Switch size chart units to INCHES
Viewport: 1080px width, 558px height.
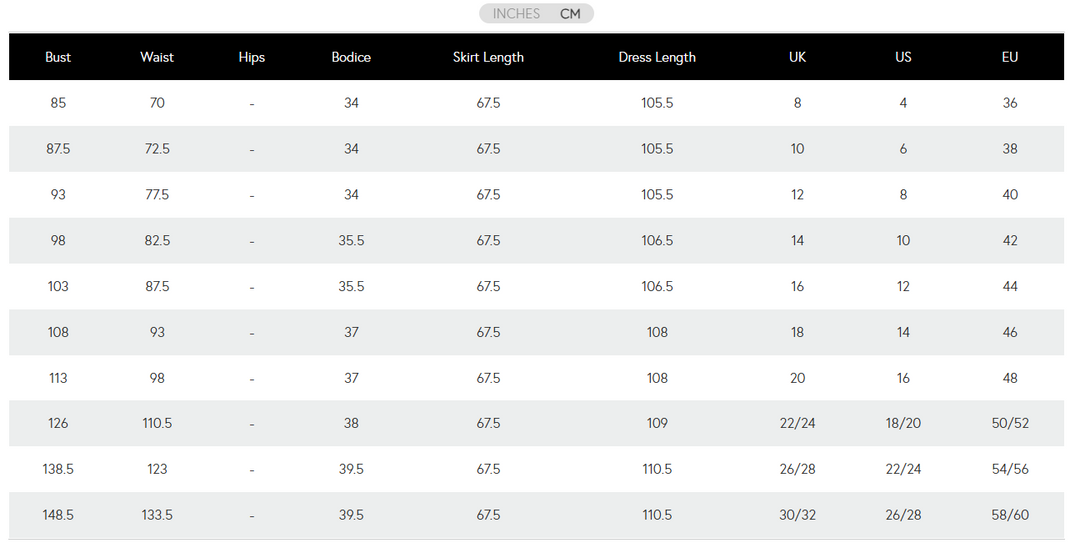point(516,14)
